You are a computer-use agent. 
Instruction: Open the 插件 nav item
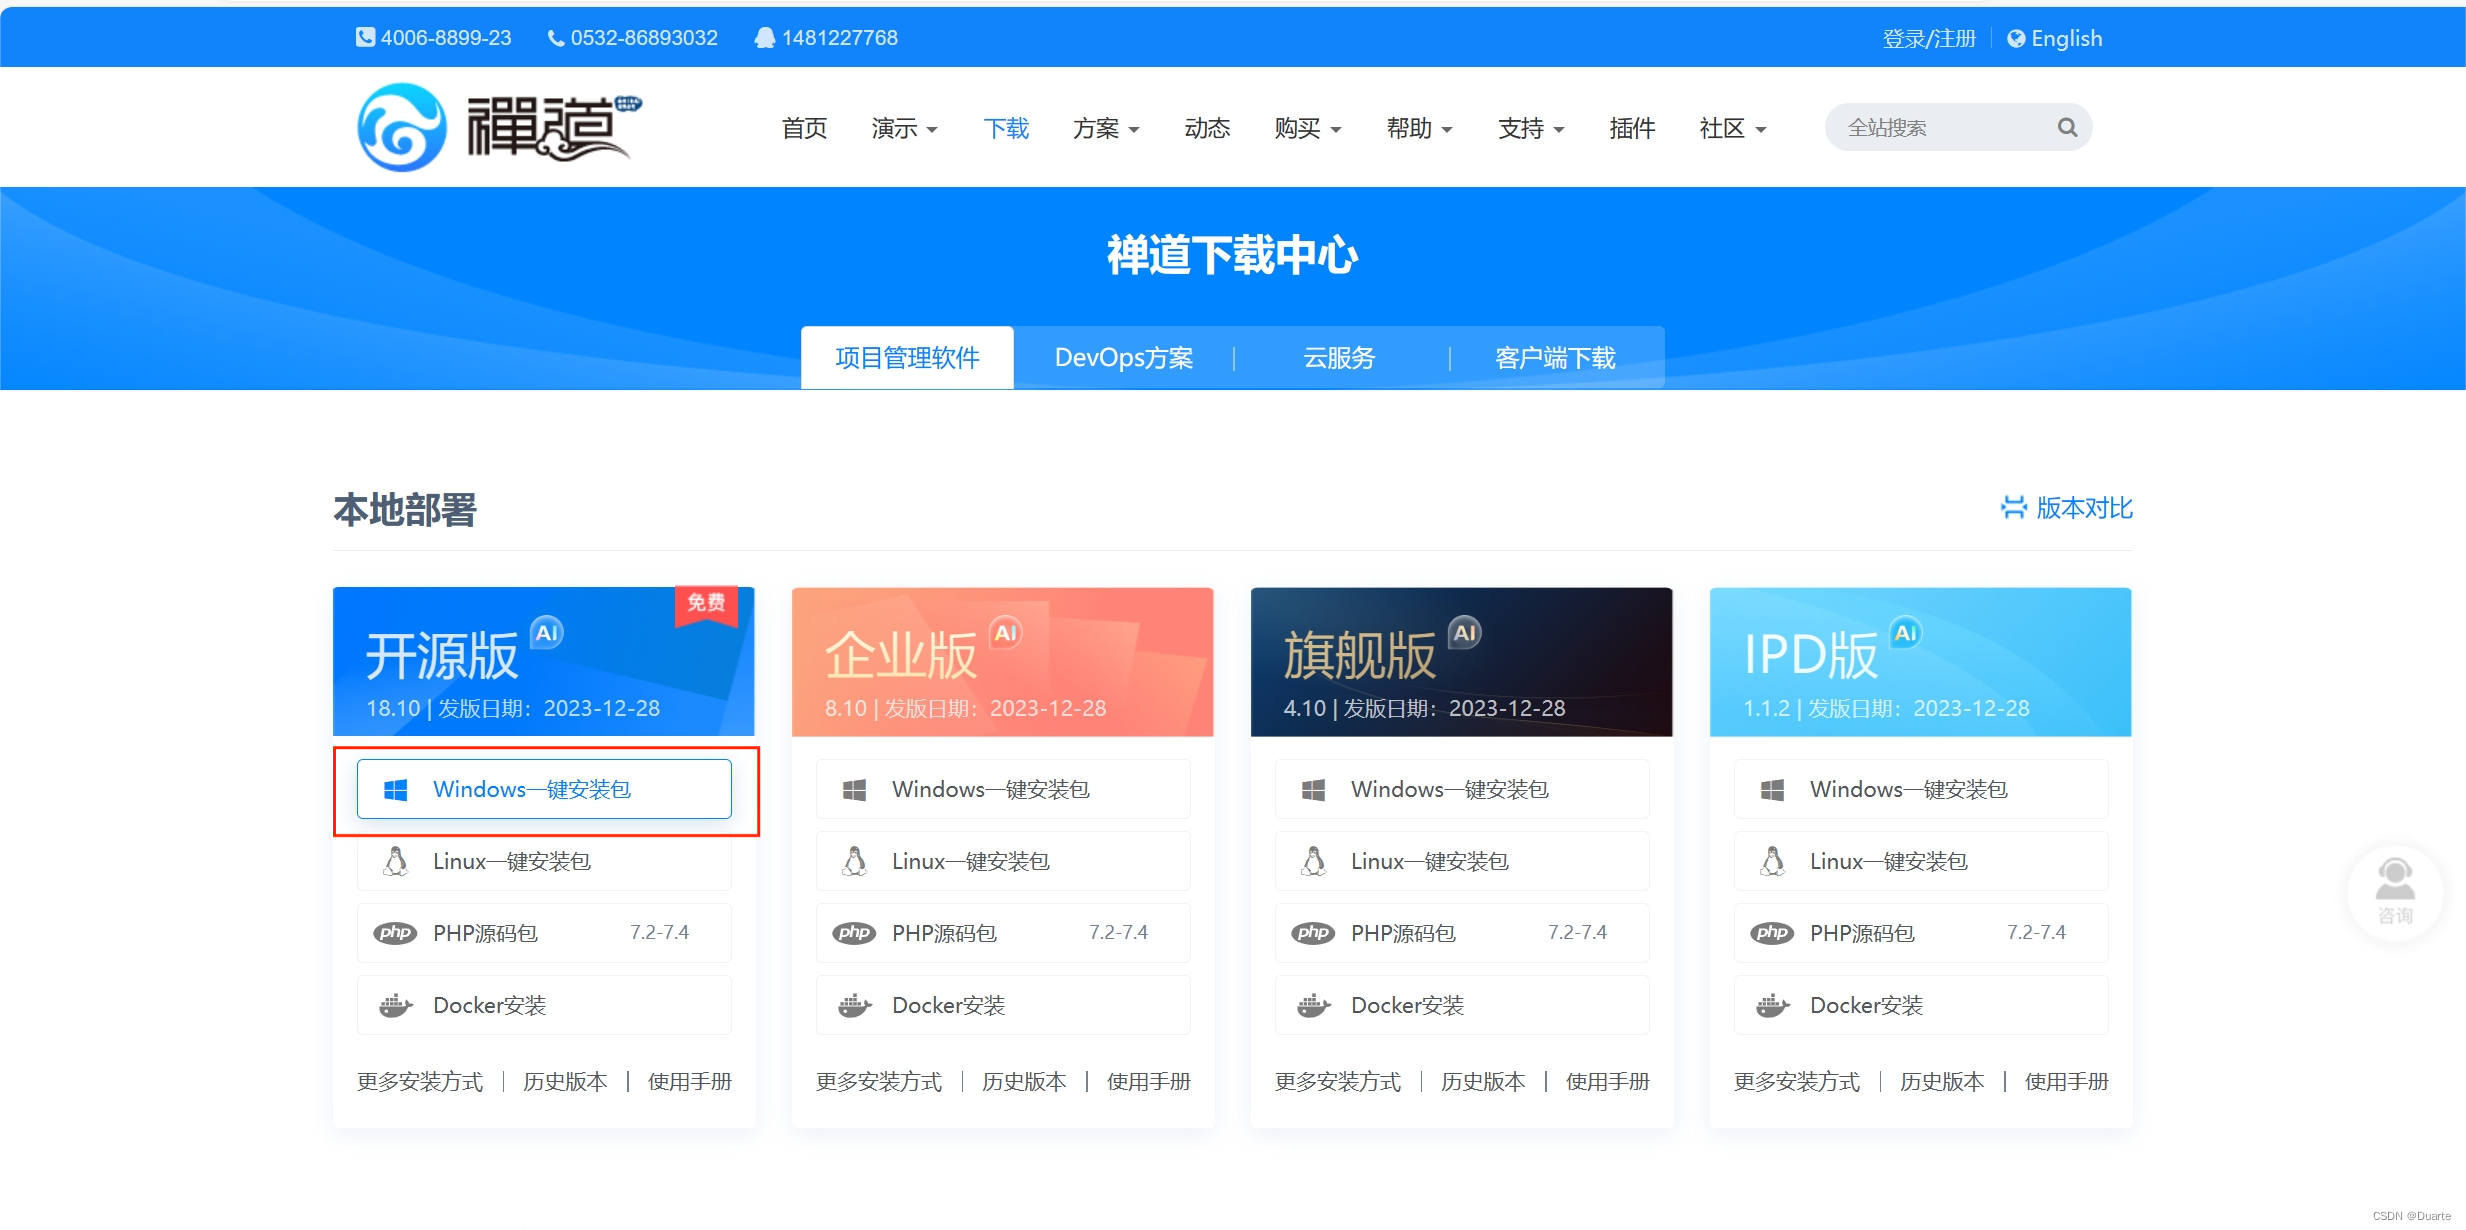pyautogui.click(x=1632, y=128)
